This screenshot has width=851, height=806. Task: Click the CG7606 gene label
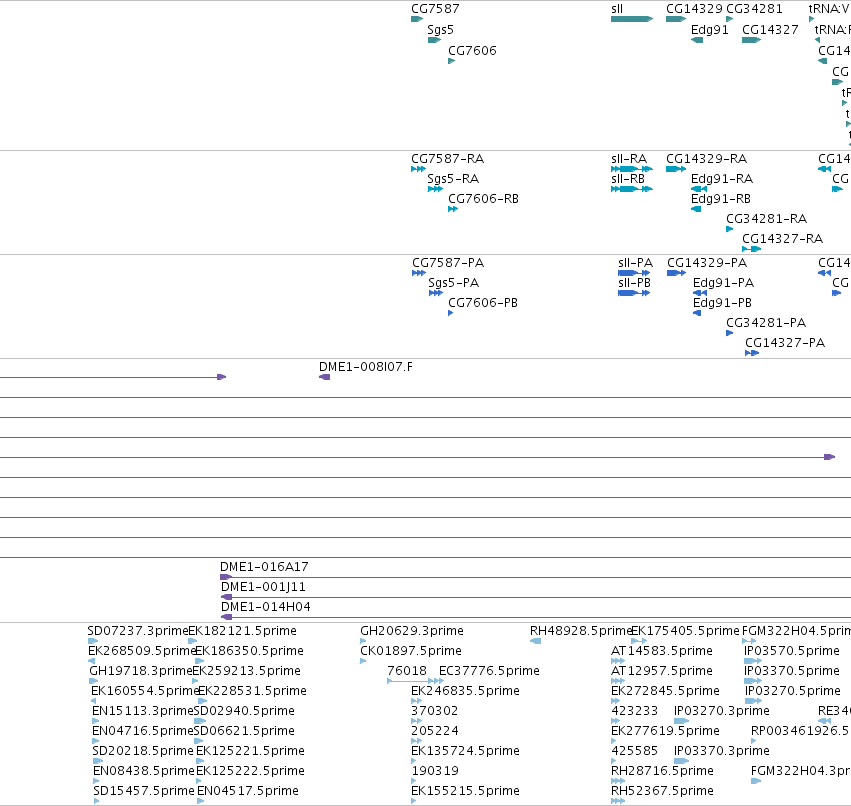[x=472, y=51]
